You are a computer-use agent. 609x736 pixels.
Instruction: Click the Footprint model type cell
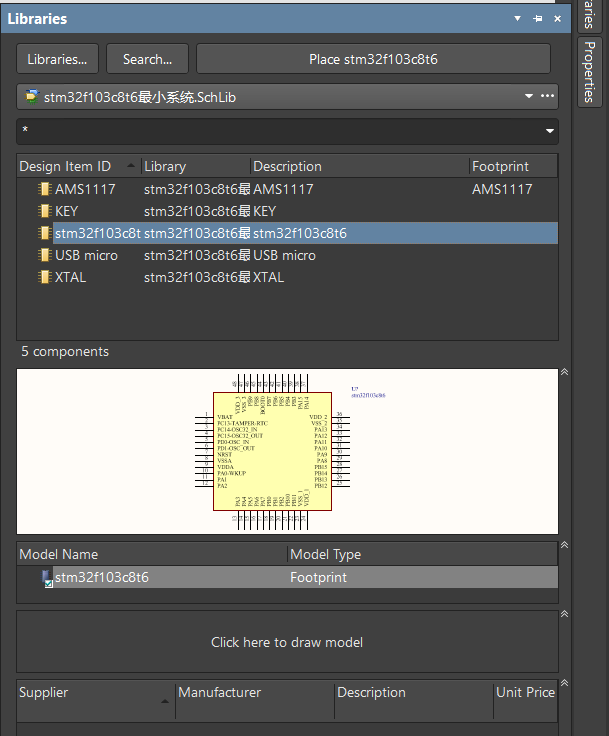318,577
